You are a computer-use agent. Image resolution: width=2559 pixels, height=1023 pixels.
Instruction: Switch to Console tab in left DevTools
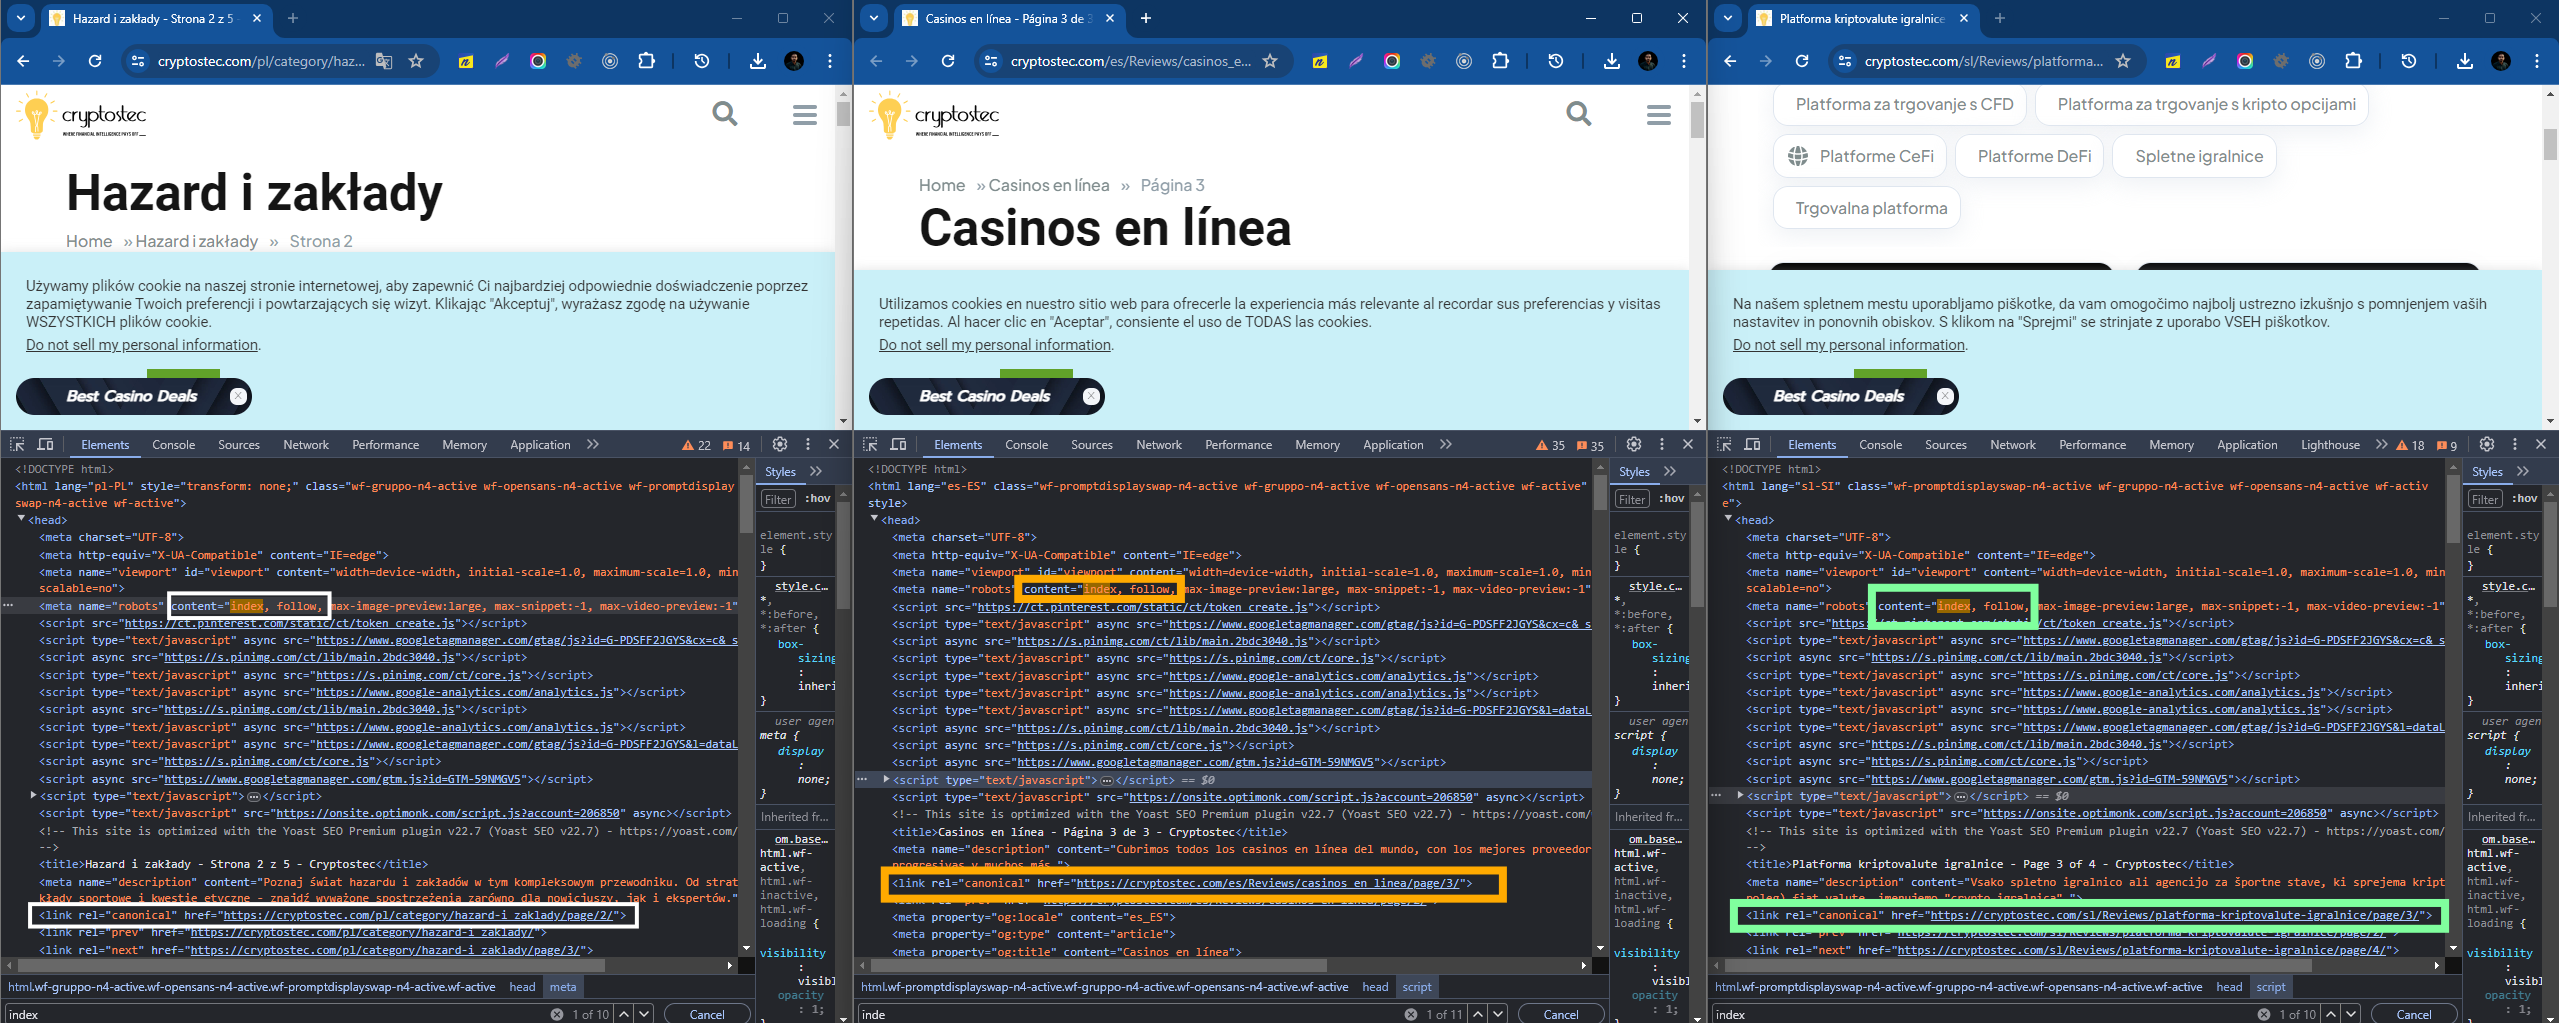tap(173, 445)
